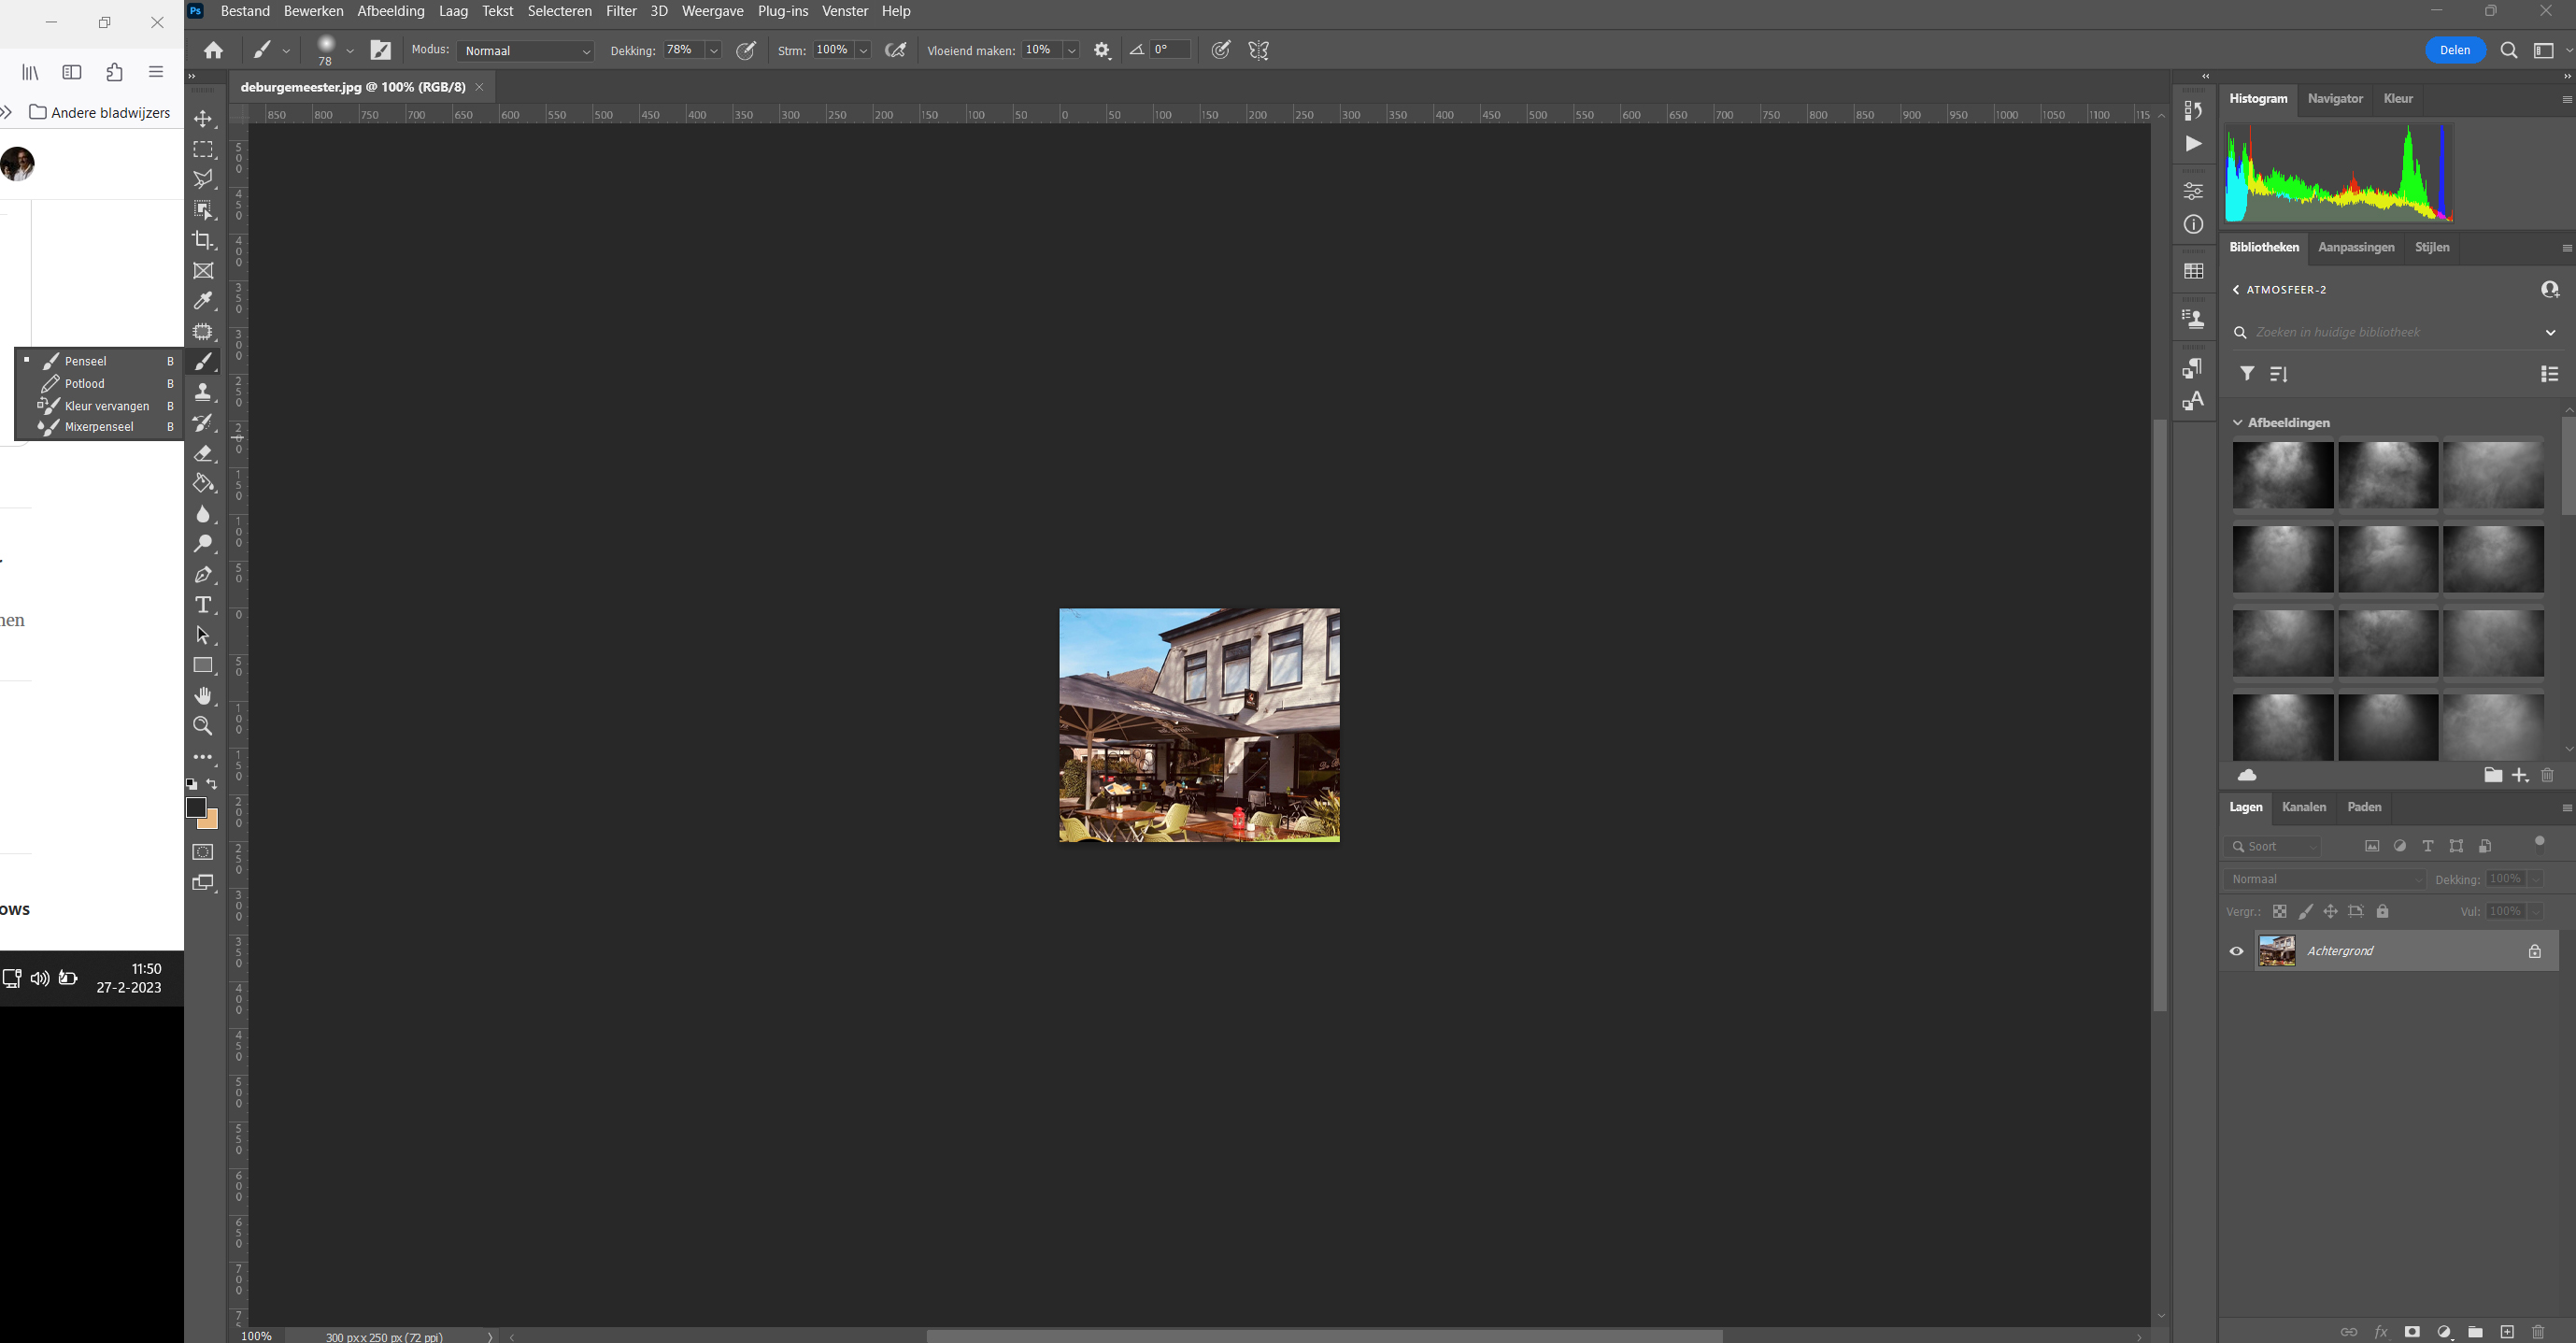This screenshot has width=2576, height=1343.
Task: Select the Eyedropper tool
Action: (x=204, y=300)
